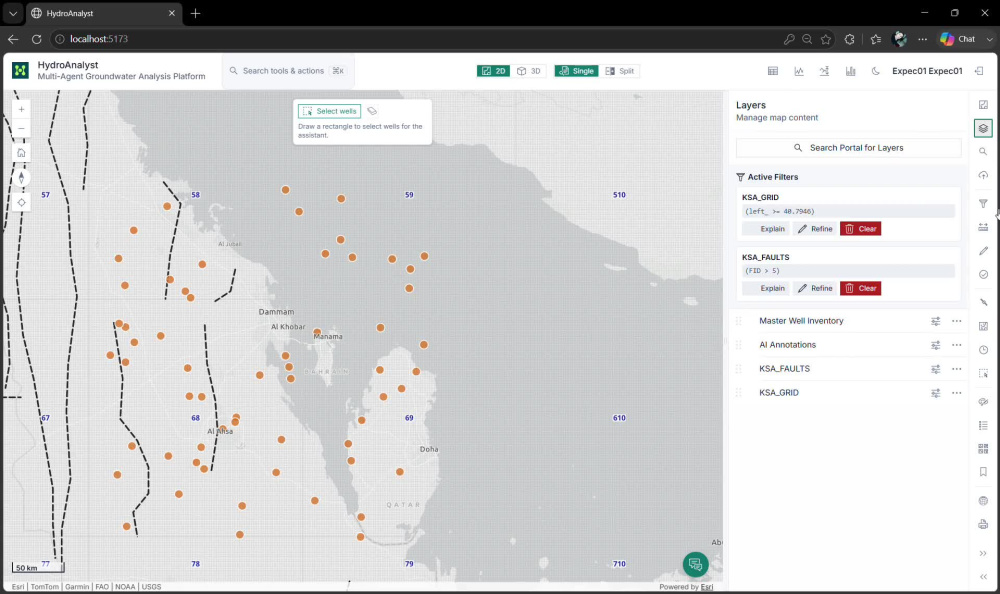This screenshot has width=1000, height=594.
Task: Select Split map layout
Action: [x=620, y=71]
